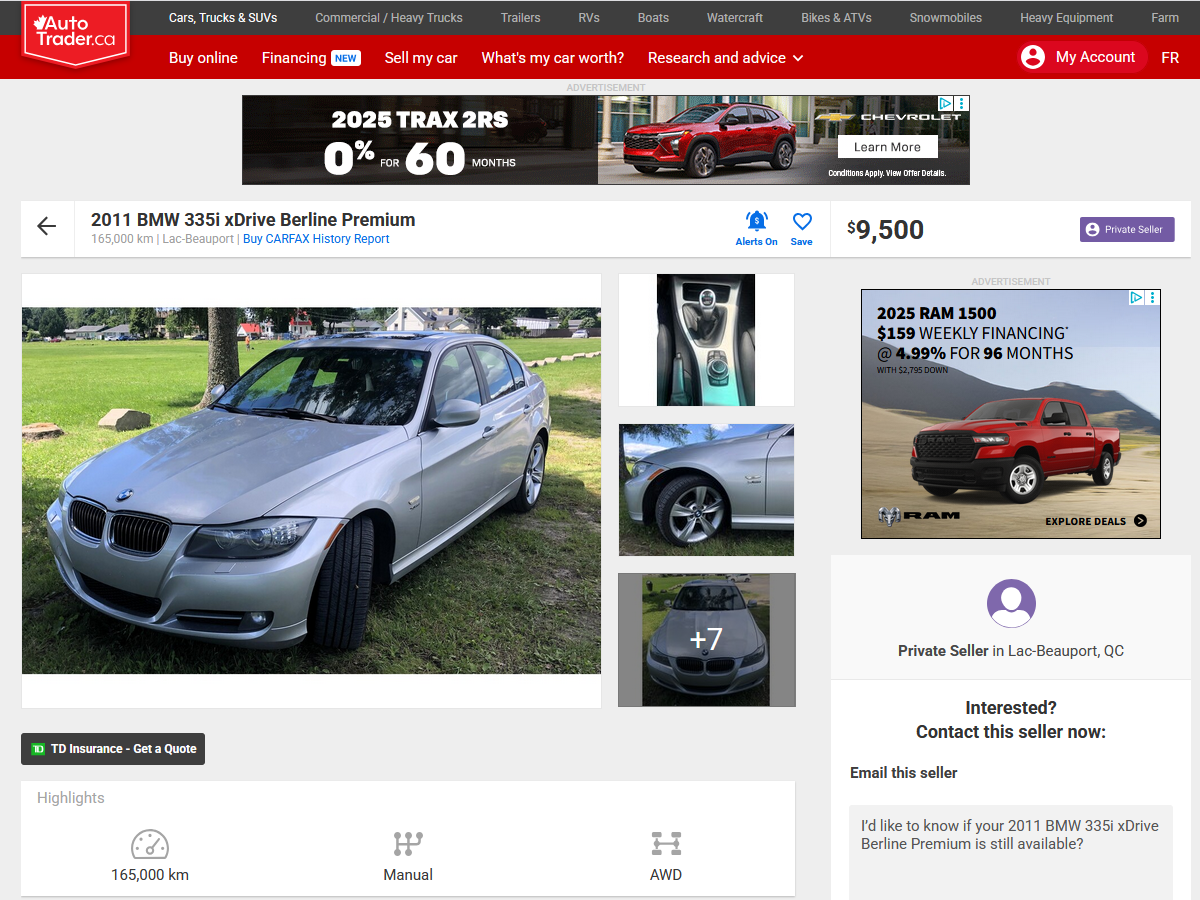Save listing with the heart icon
The width and height of the screenshot is (1200, 900).
pos(802,222)
